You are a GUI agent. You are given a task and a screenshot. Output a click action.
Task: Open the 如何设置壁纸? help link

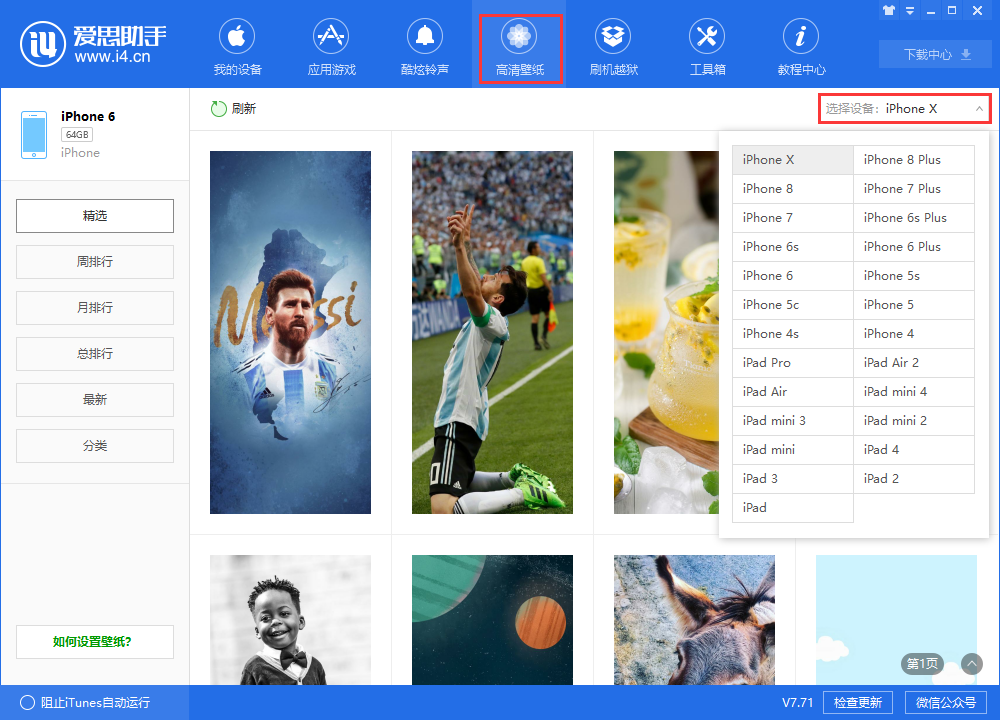(95, 642)
